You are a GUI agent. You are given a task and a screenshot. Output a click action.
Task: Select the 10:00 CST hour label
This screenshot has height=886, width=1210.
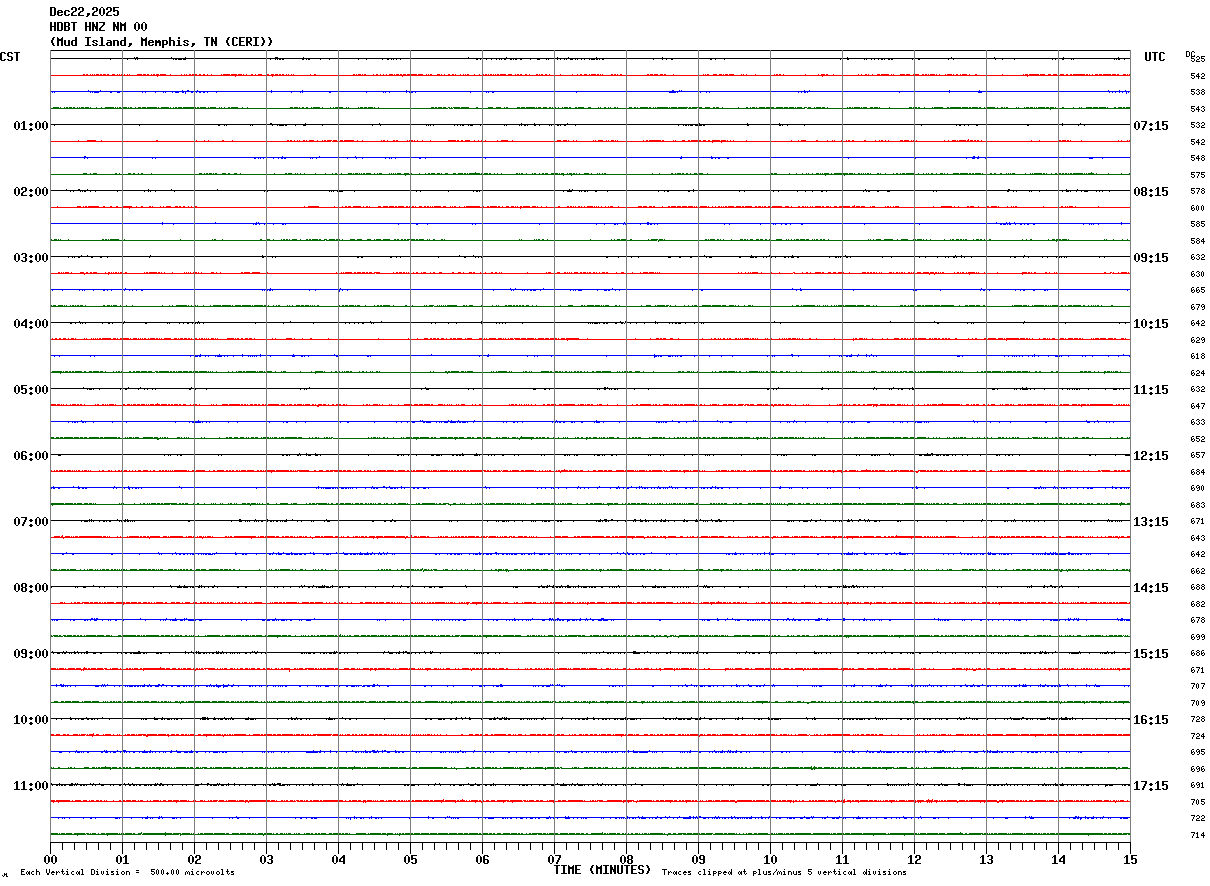(x=31, y=720)
